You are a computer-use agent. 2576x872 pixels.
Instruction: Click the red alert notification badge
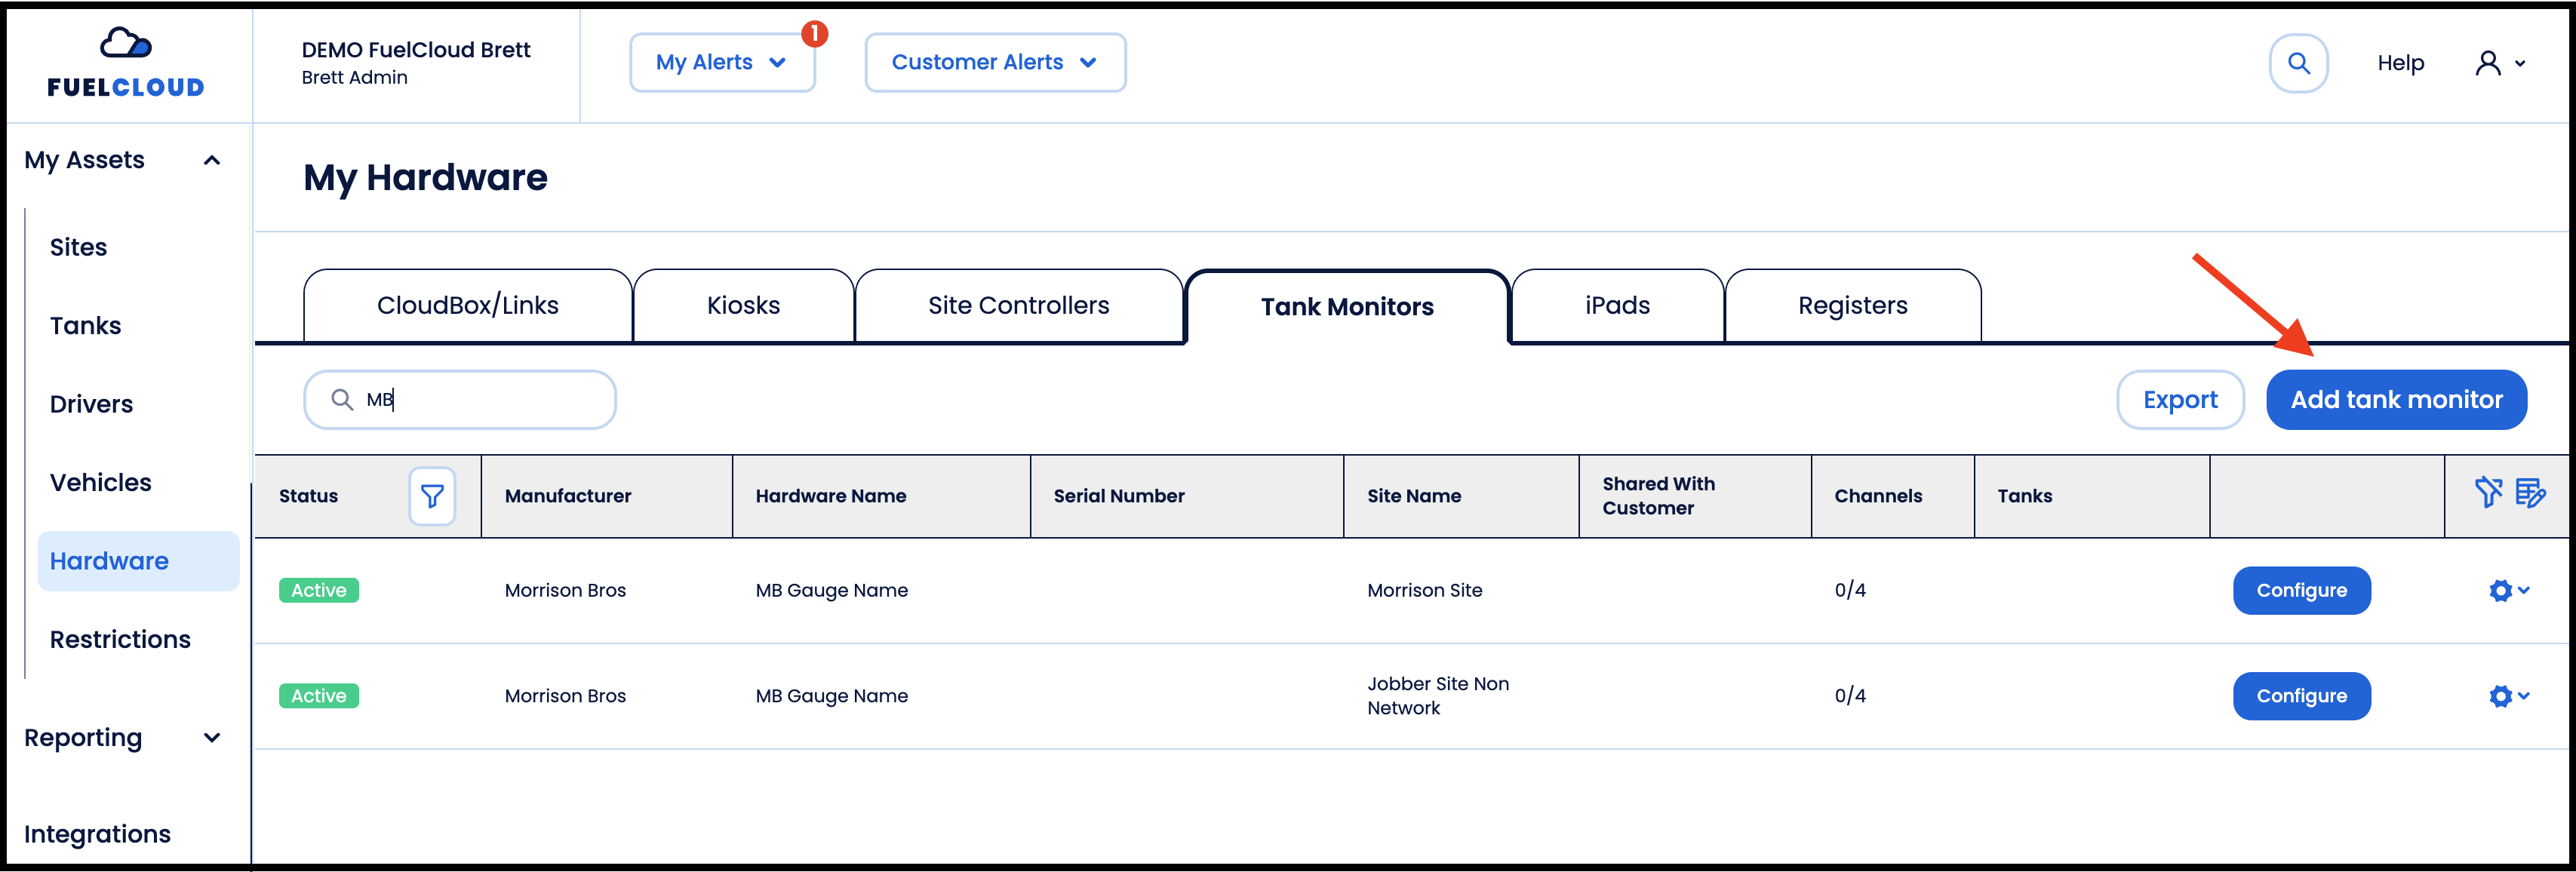[x=815, y=34]
